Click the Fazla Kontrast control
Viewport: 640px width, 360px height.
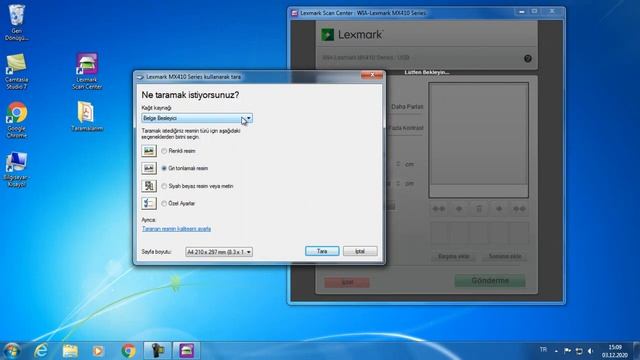tap(405, 128)
